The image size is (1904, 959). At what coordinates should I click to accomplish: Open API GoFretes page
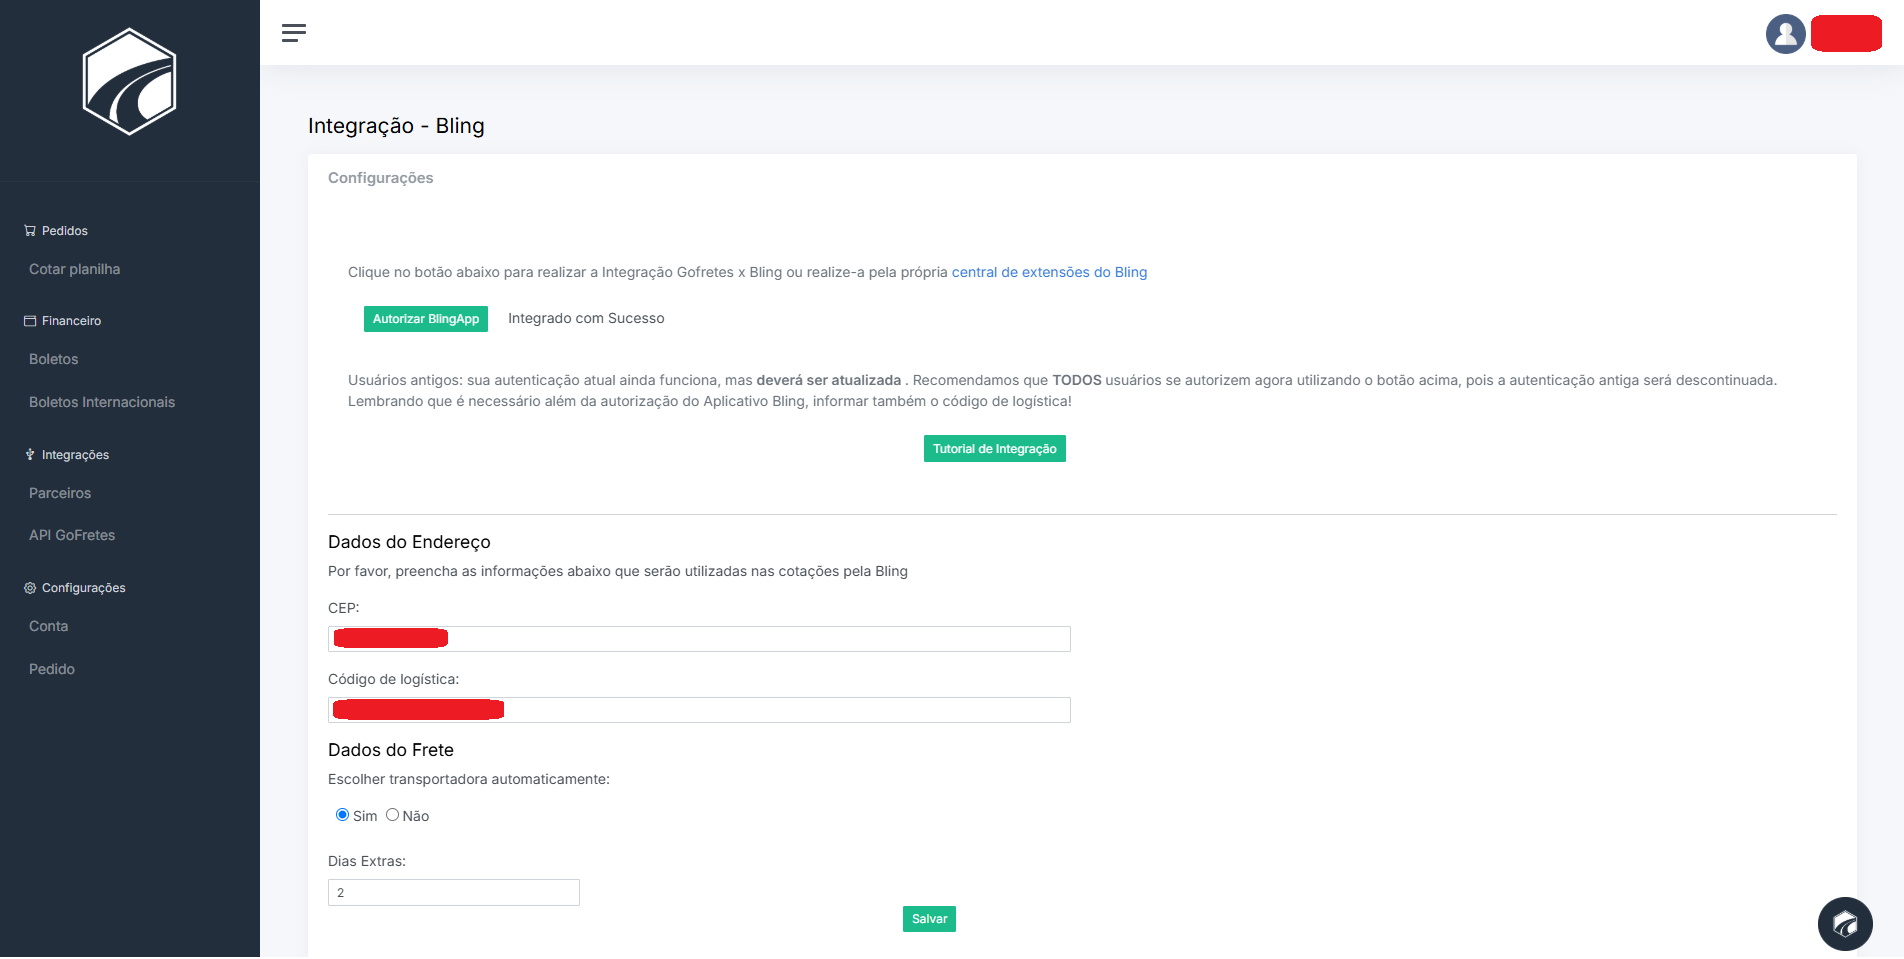[72, 535]
